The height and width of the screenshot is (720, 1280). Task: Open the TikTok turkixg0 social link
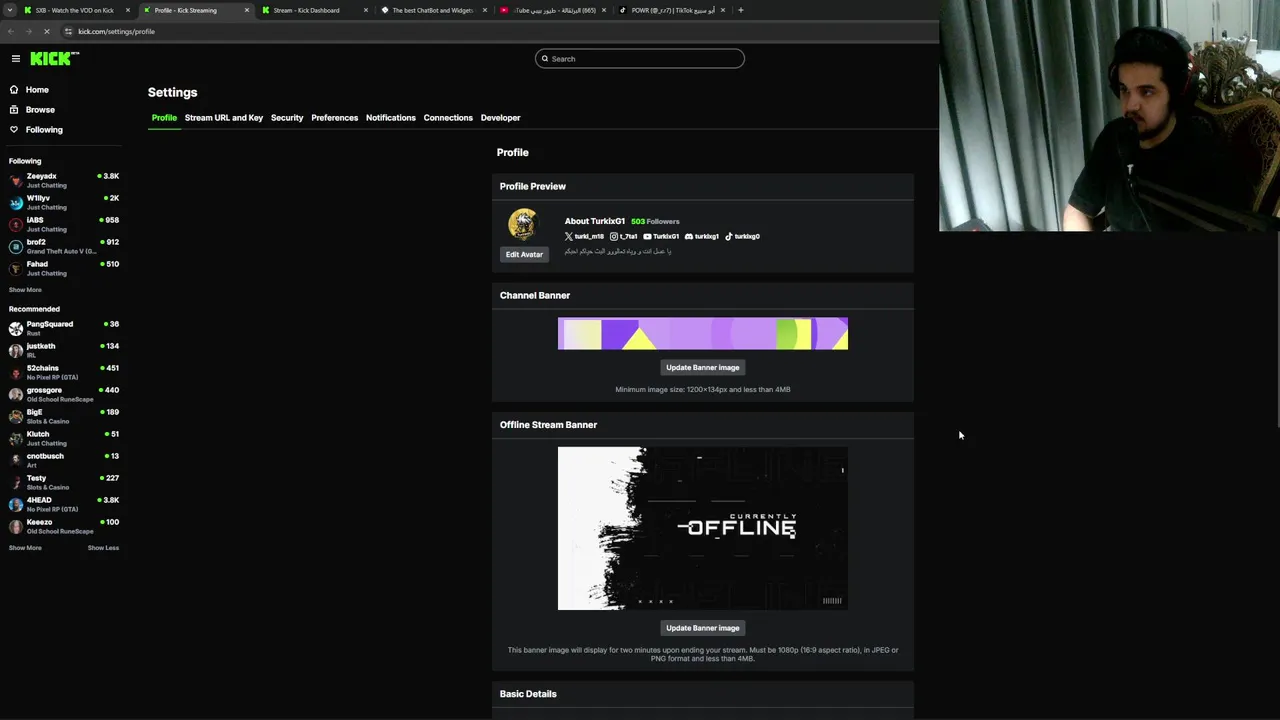[742, 237]
